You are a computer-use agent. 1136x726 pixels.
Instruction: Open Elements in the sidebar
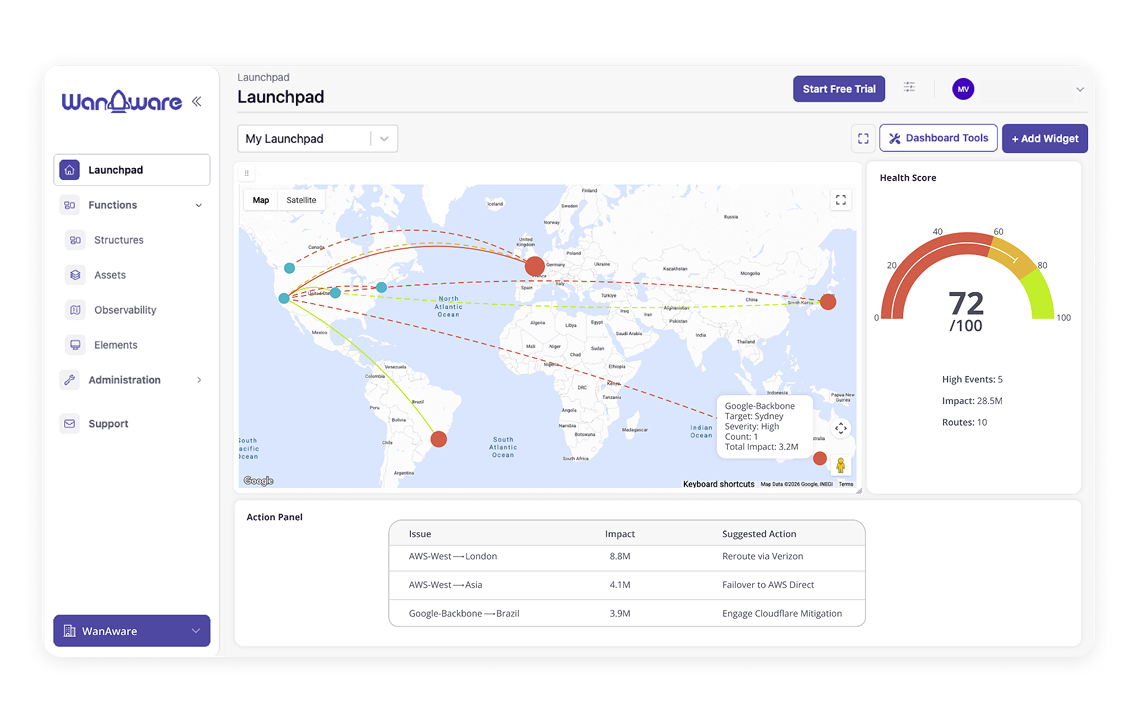click(x=116, y=345)
